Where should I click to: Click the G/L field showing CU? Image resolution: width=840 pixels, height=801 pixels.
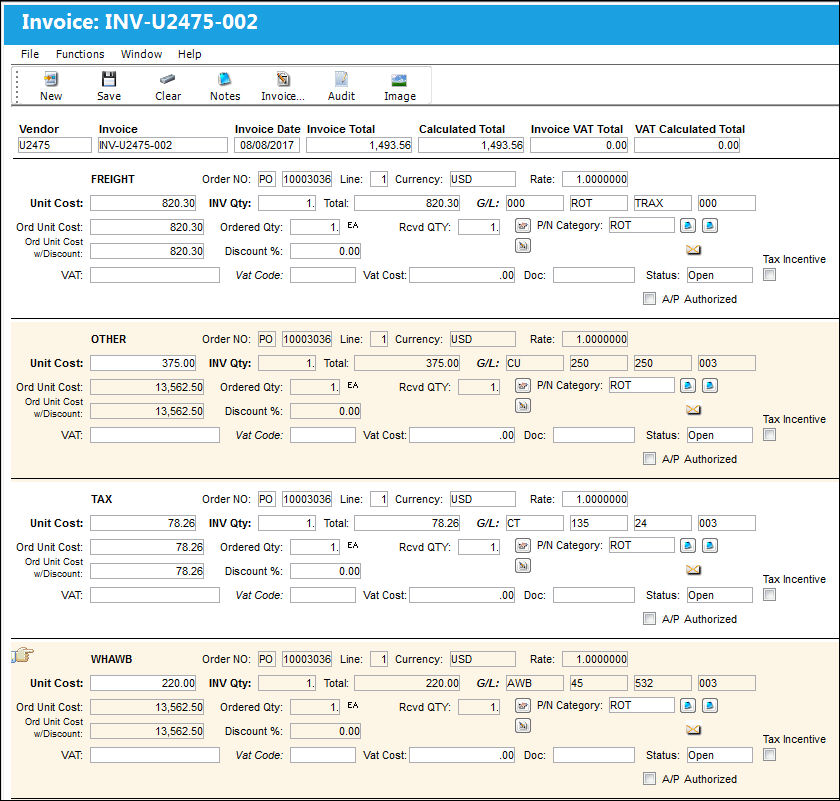tap(535, 363)
